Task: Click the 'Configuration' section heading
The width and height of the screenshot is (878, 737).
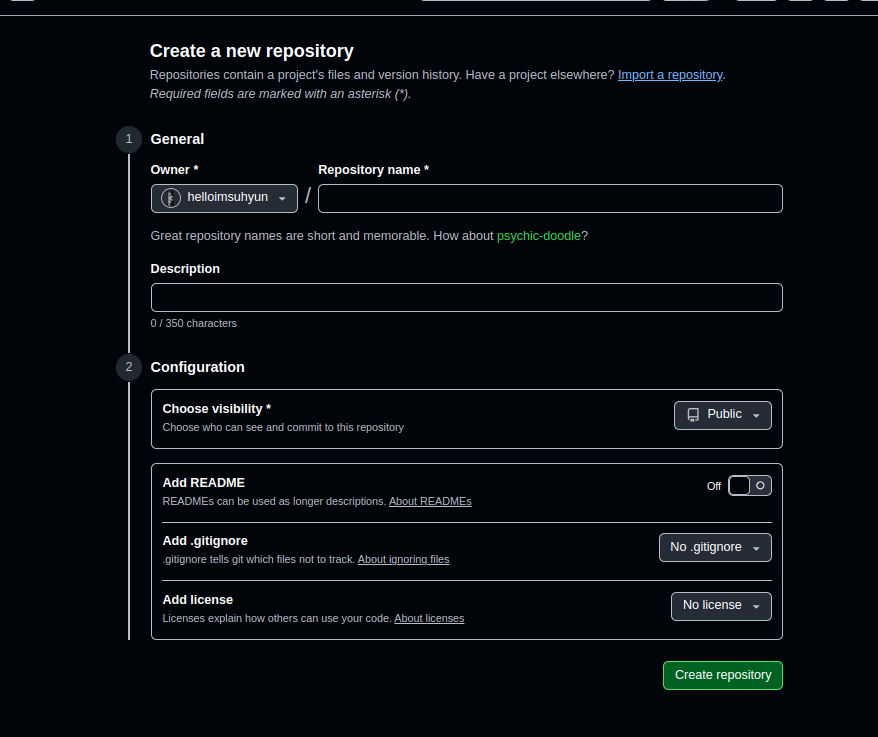Action: pyautogui.click(x=198, y=367)
